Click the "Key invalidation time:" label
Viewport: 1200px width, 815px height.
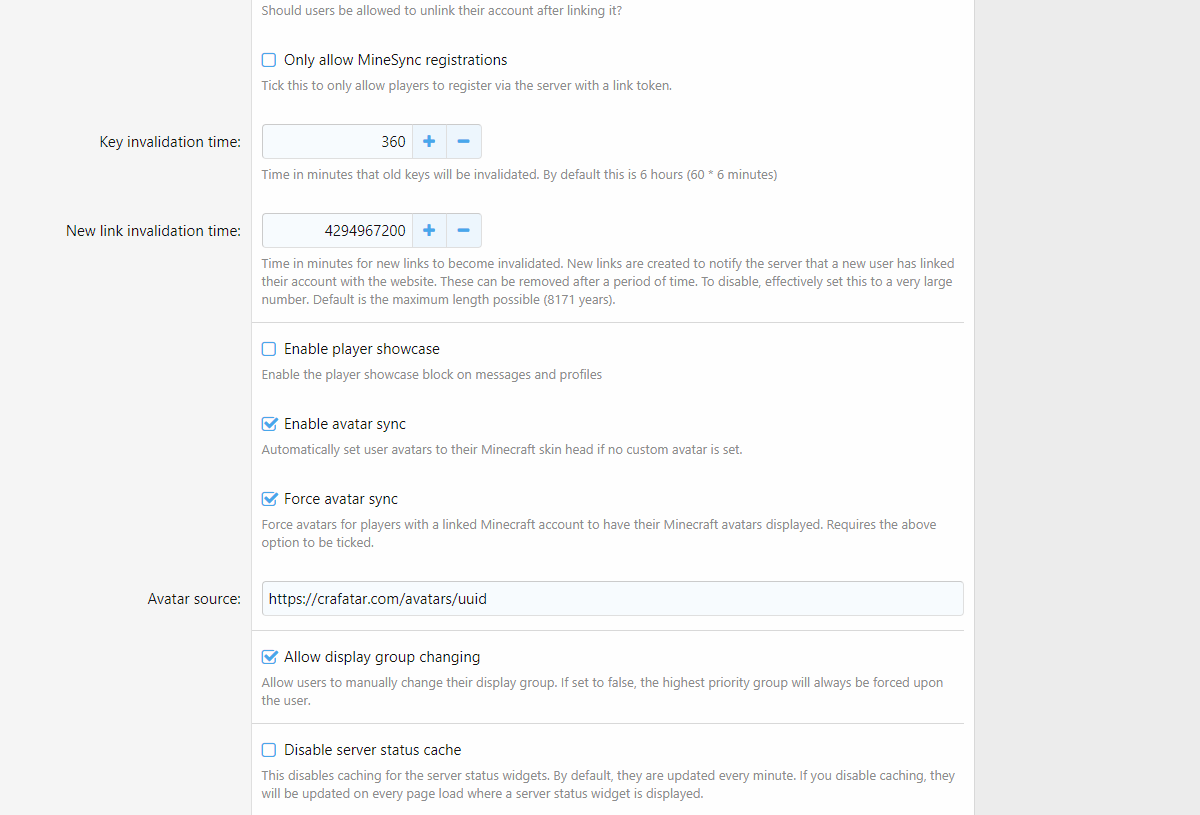170,142
